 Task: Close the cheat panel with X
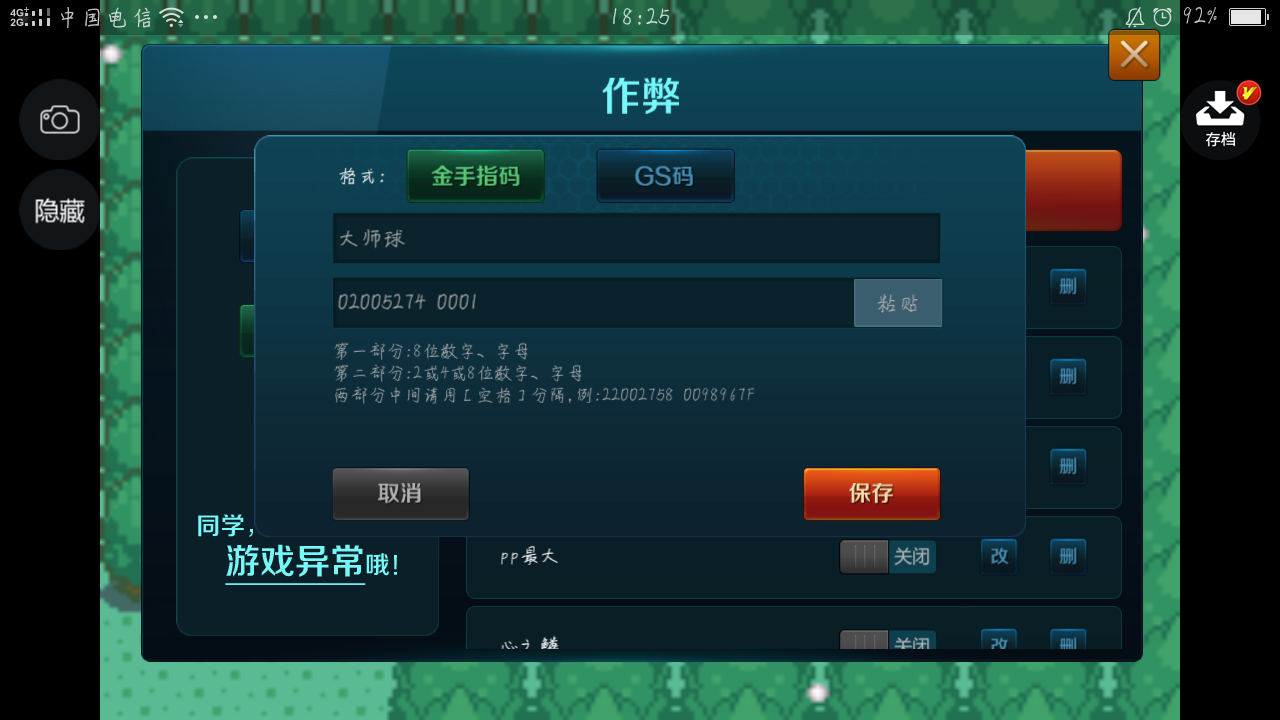pos(1134,55)
